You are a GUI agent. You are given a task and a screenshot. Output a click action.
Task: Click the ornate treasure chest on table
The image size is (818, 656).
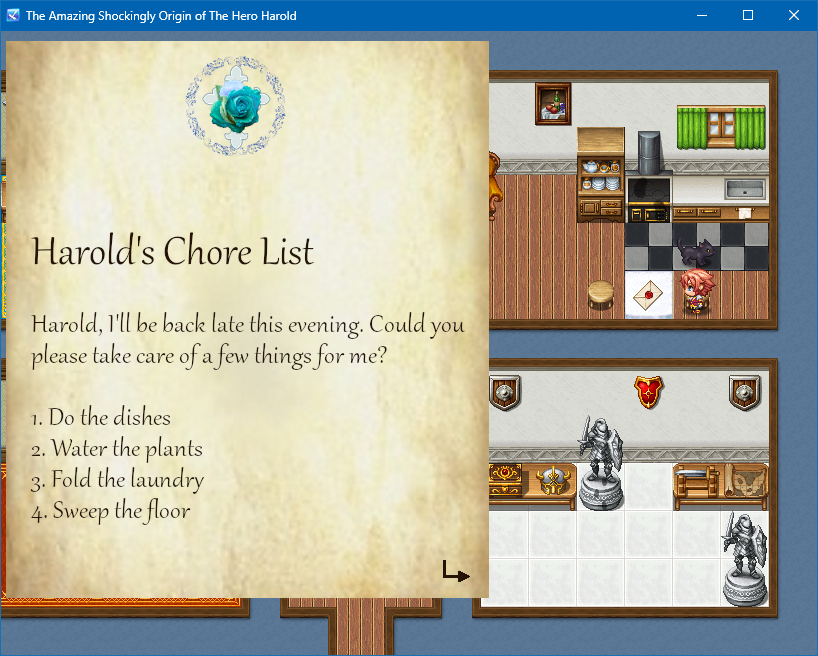(x=505, y=479)
